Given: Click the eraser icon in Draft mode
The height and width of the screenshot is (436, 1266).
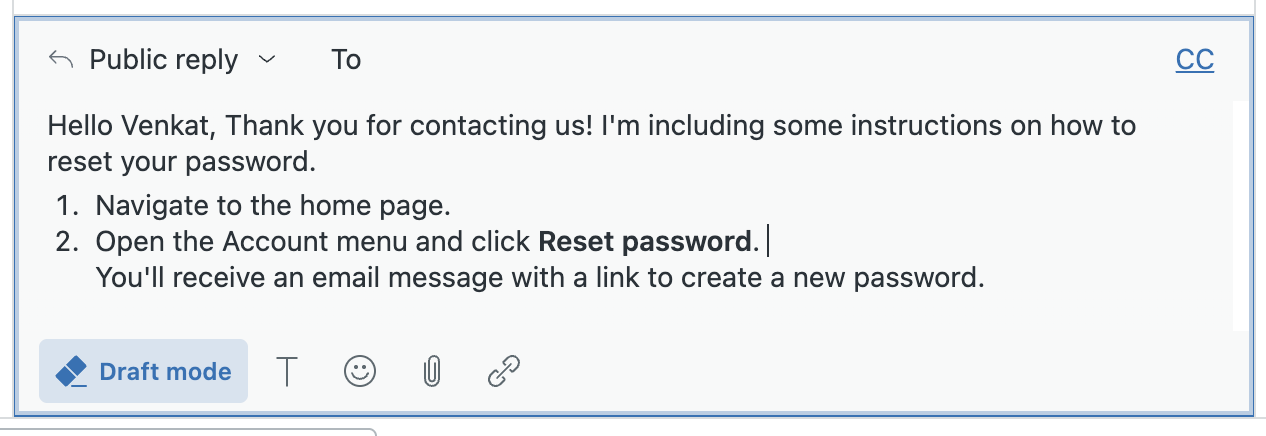Looking at the screenshot, I should coord(72,372).
